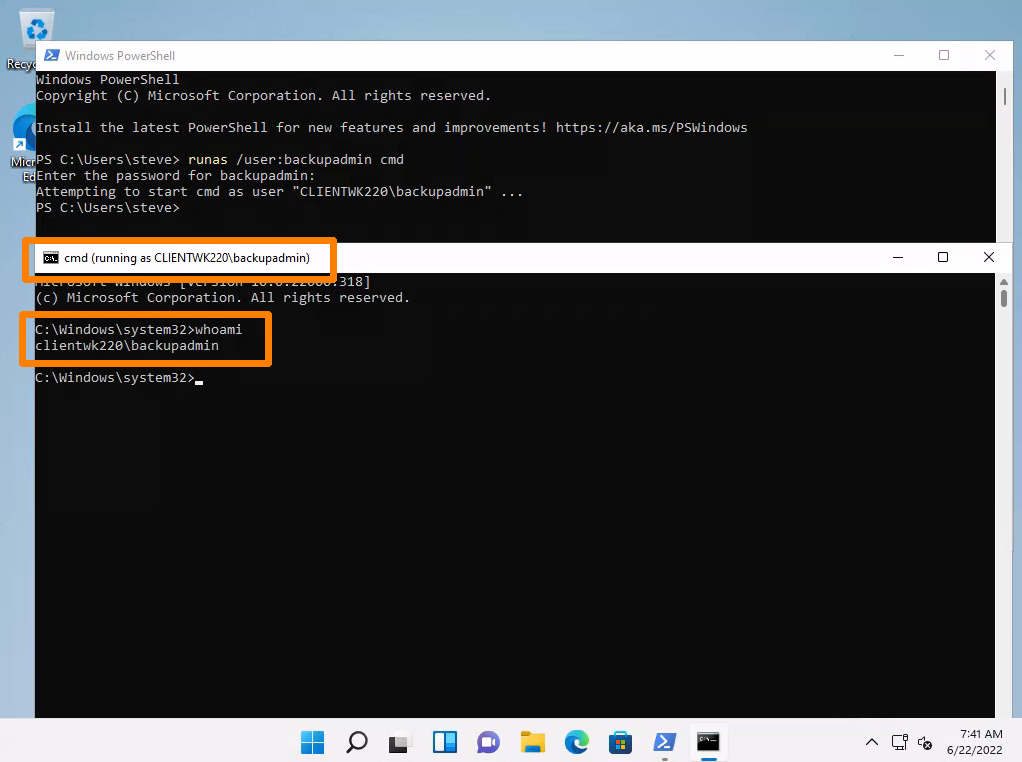
Task: Switch to PowerShell via its taskbar icon
Action: (665, 742)
